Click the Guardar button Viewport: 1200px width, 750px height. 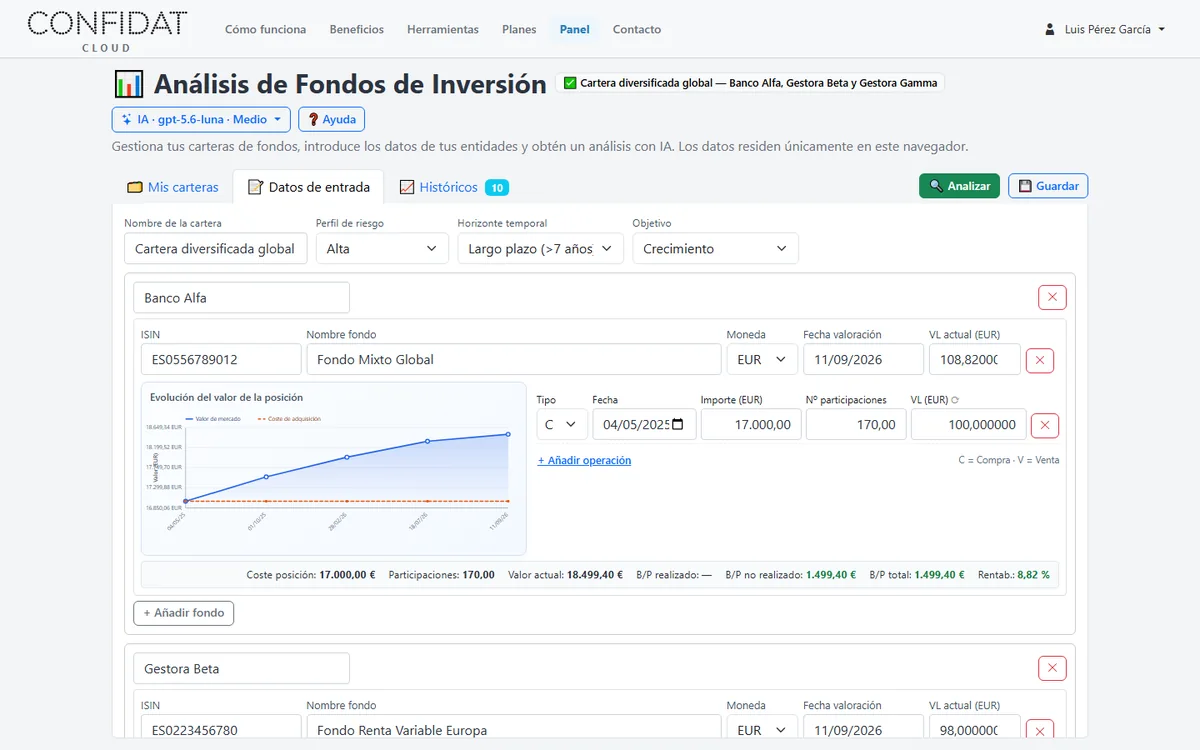(1048, 186)
